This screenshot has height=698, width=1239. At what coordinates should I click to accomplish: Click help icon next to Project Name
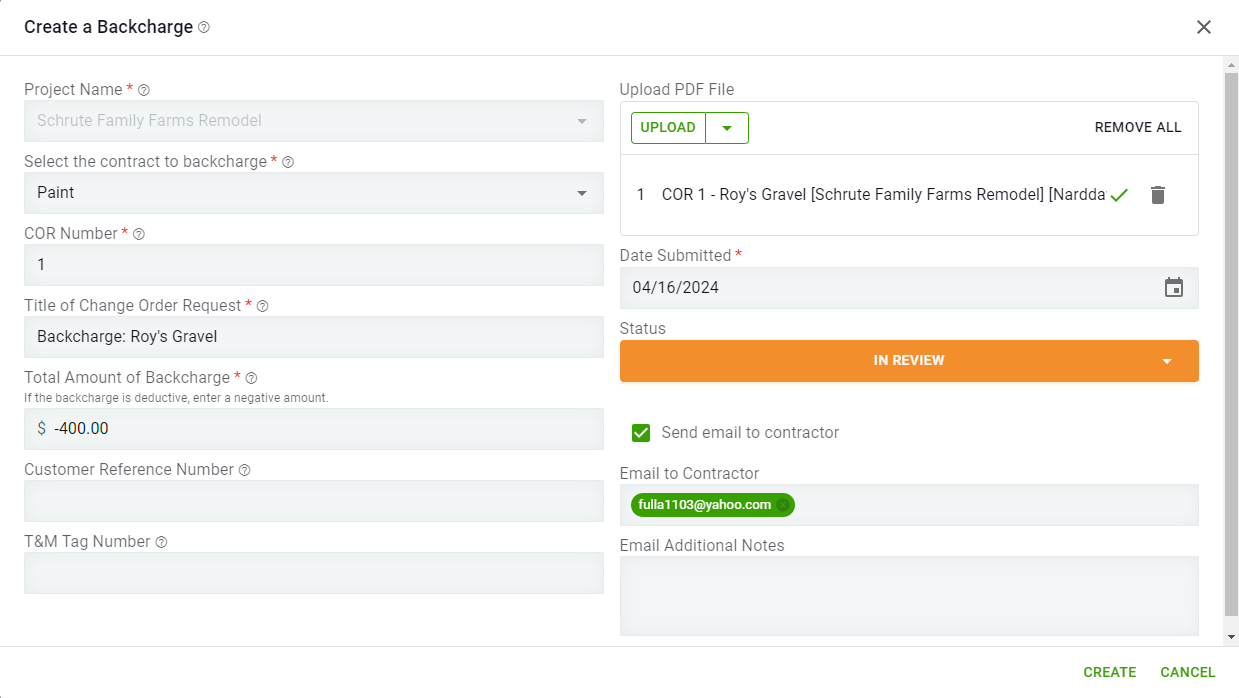144,90
